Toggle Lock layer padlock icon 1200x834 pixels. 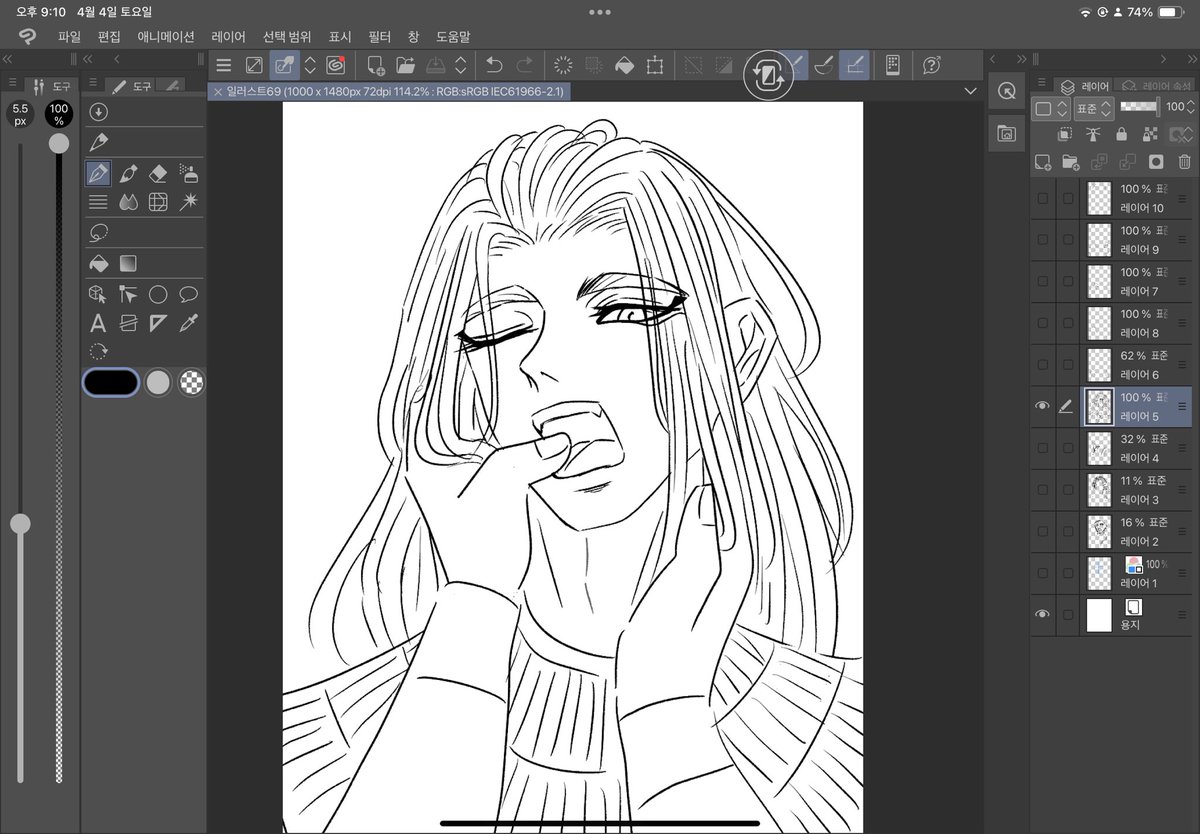coord(1121,134)
